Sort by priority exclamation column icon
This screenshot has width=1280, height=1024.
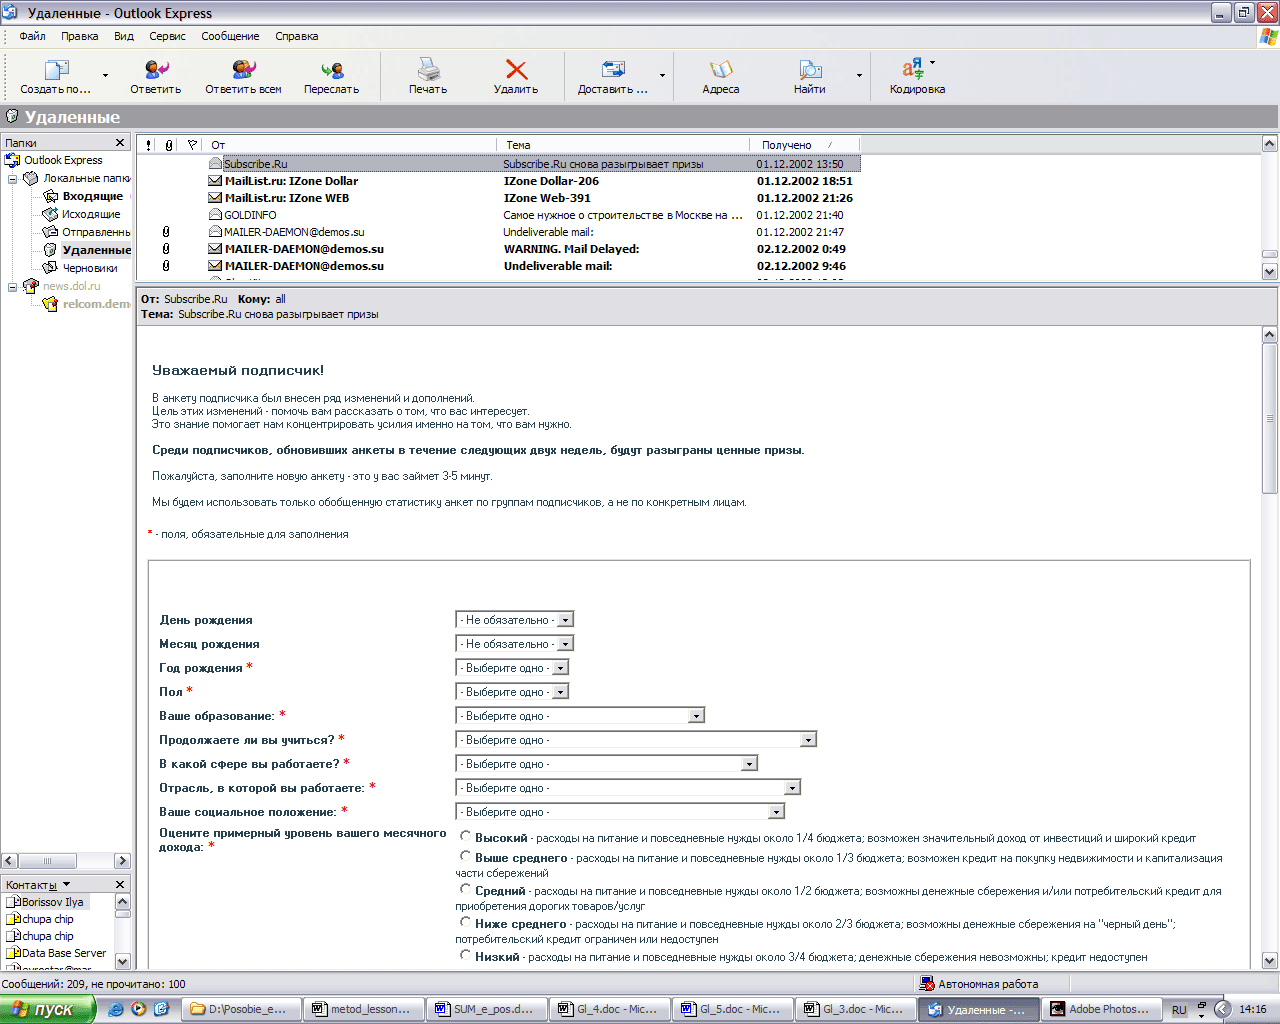[x=149, y=145]
